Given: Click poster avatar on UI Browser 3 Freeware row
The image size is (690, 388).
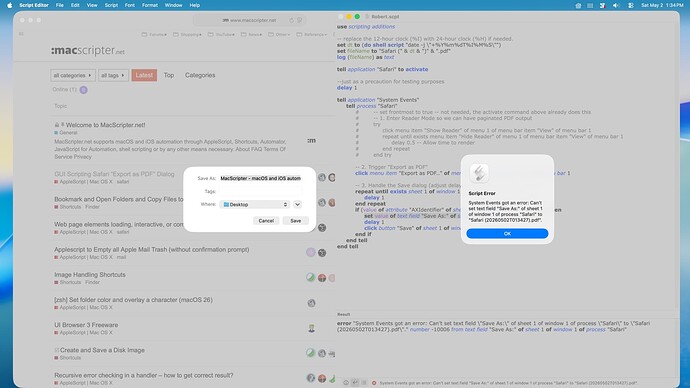Looking at the screenshot, I should click(311, 328).
